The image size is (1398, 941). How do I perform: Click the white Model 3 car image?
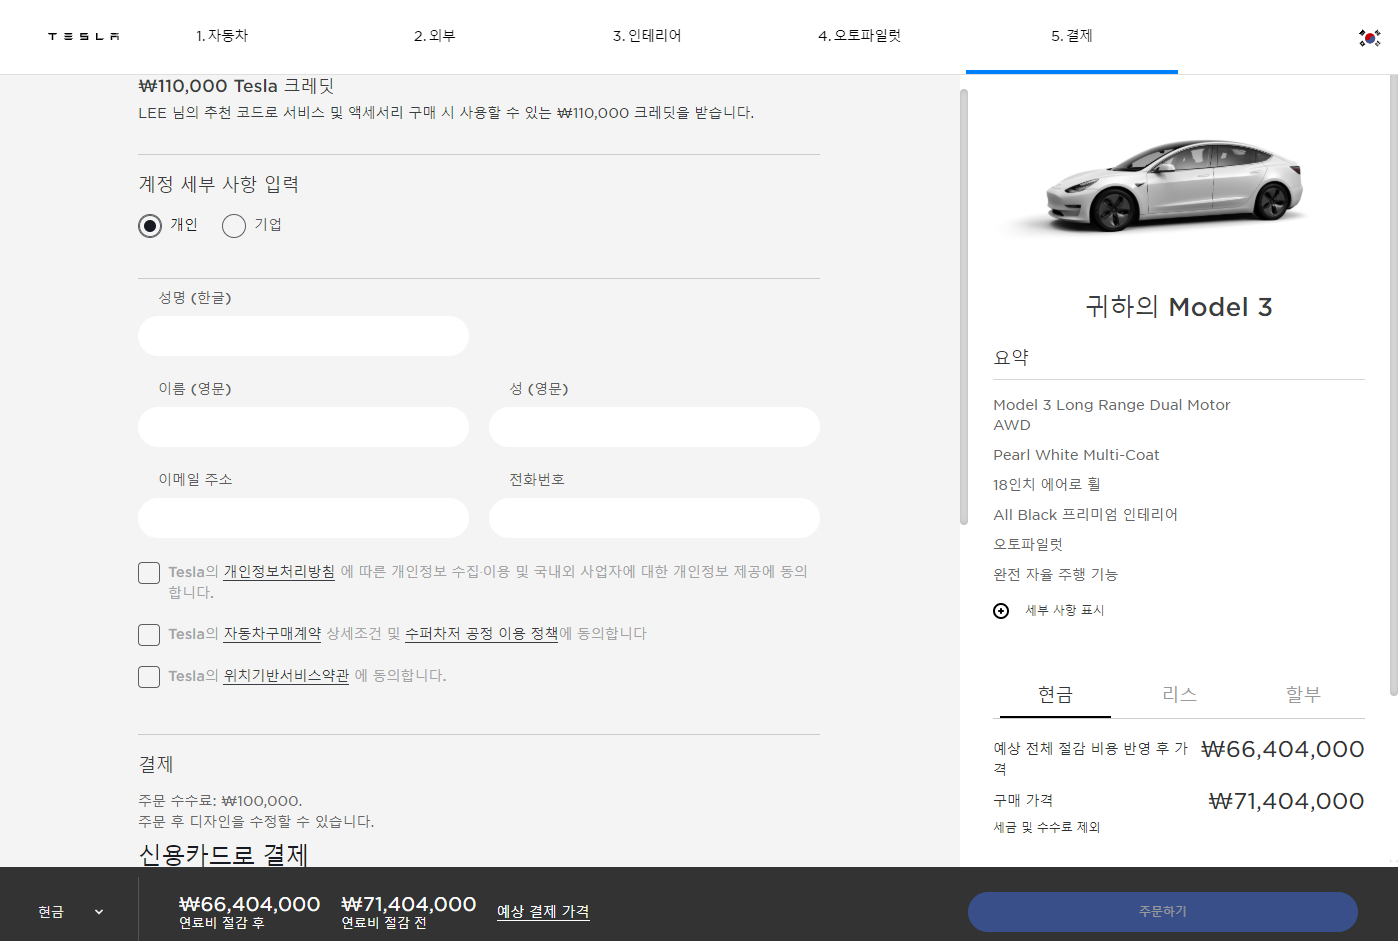[1174, 186]
